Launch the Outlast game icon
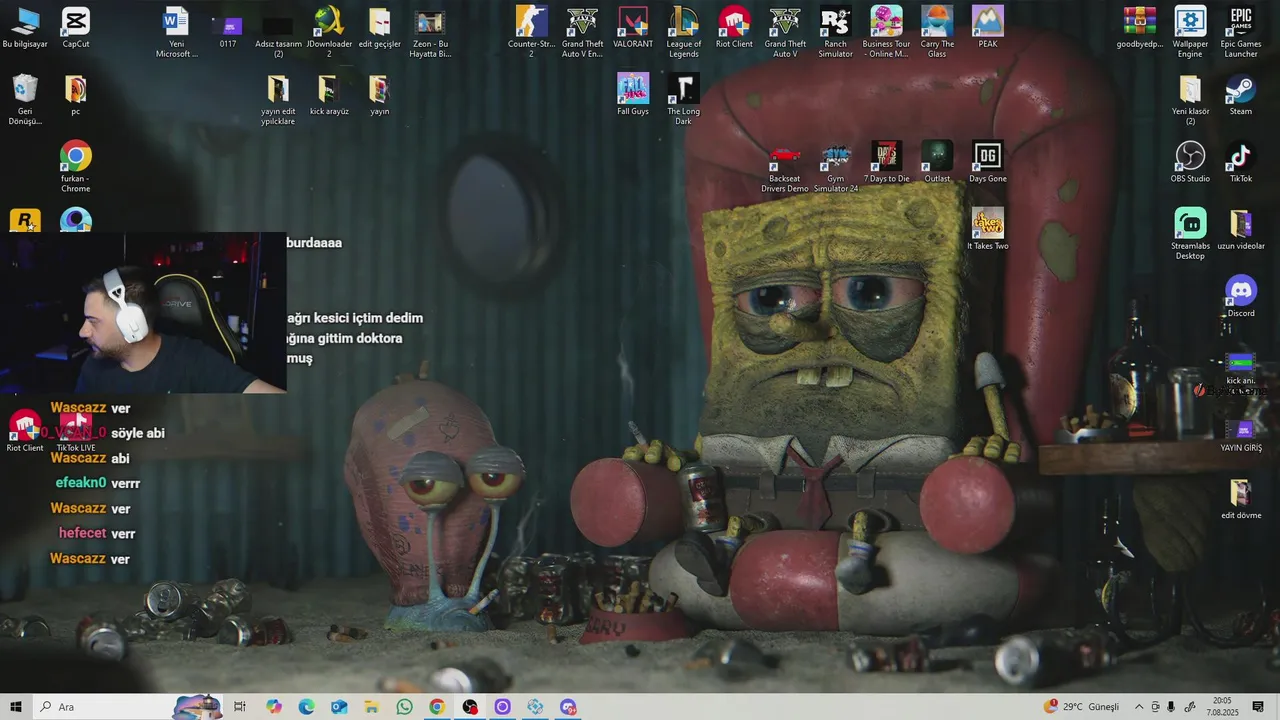Viewport: 1280px width, 720px height. point(937,163)
